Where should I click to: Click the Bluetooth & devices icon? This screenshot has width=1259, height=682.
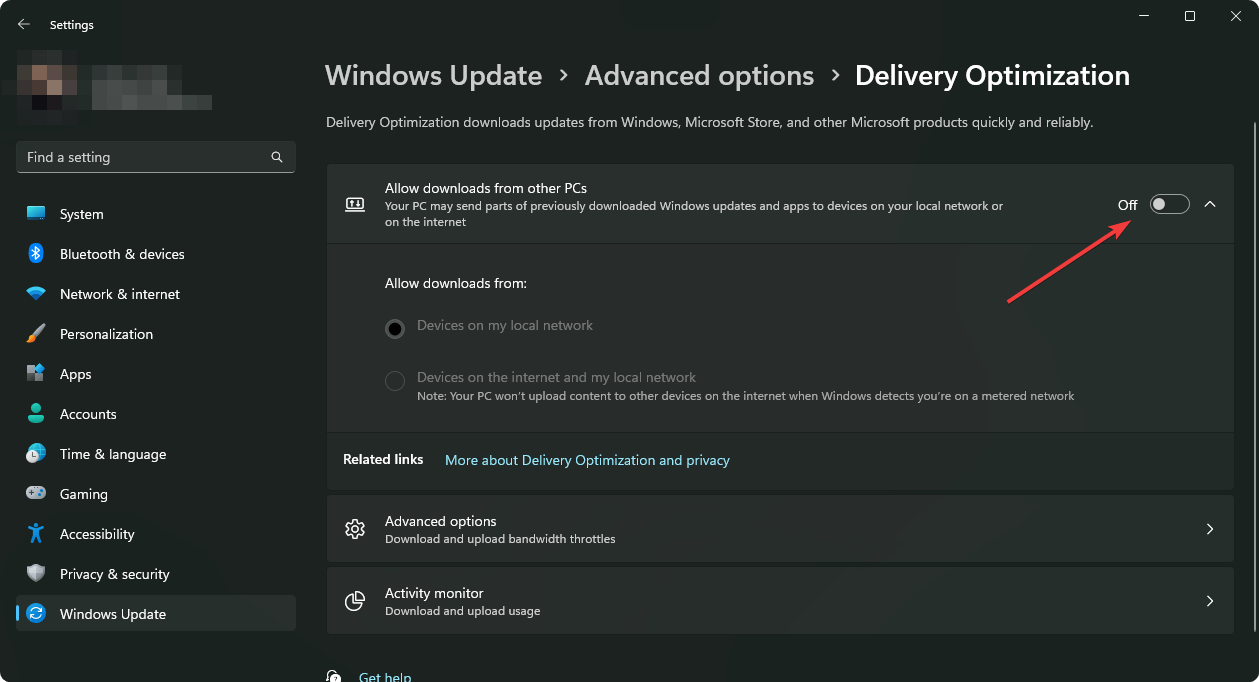pos(36,254)
